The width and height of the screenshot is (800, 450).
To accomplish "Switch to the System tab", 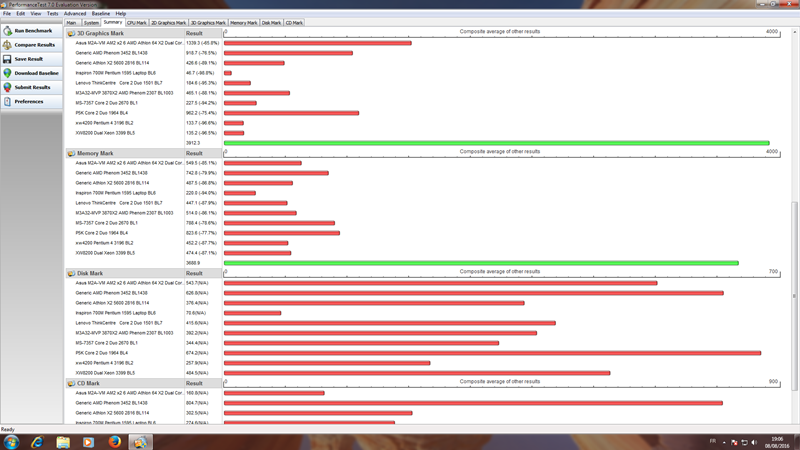I will [91, 23].
